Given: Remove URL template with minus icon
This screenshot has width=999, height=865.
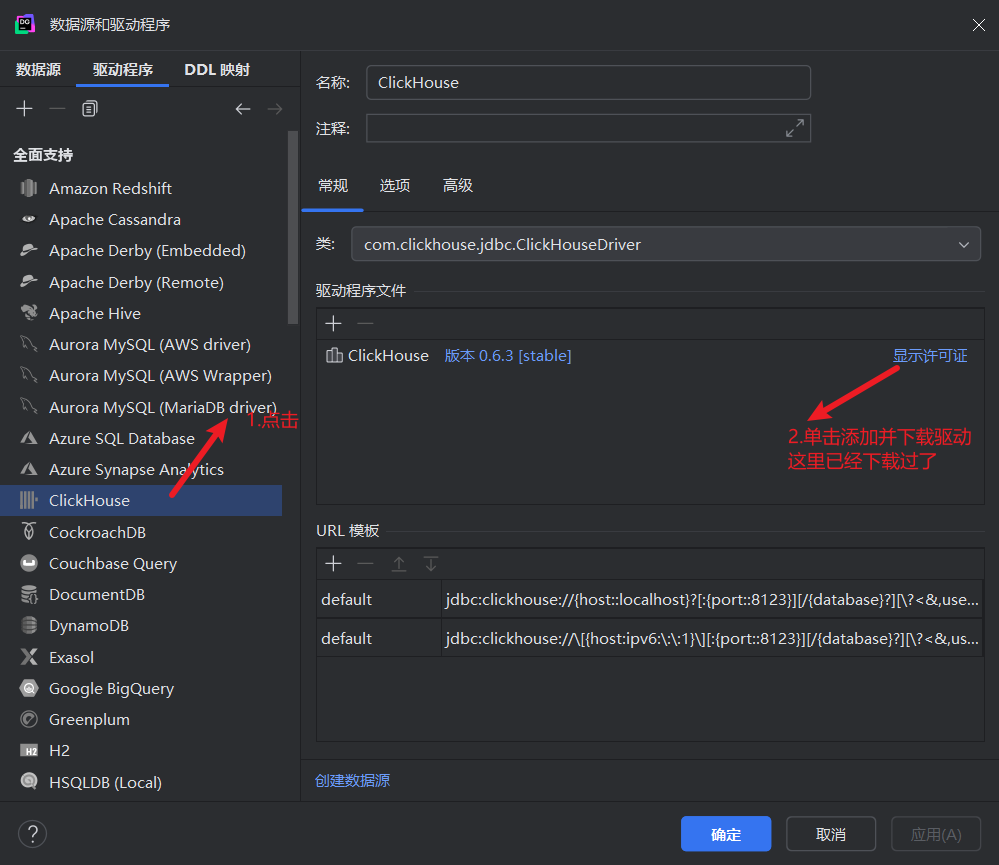Looking at the screenshot, I should click(365, 564).
